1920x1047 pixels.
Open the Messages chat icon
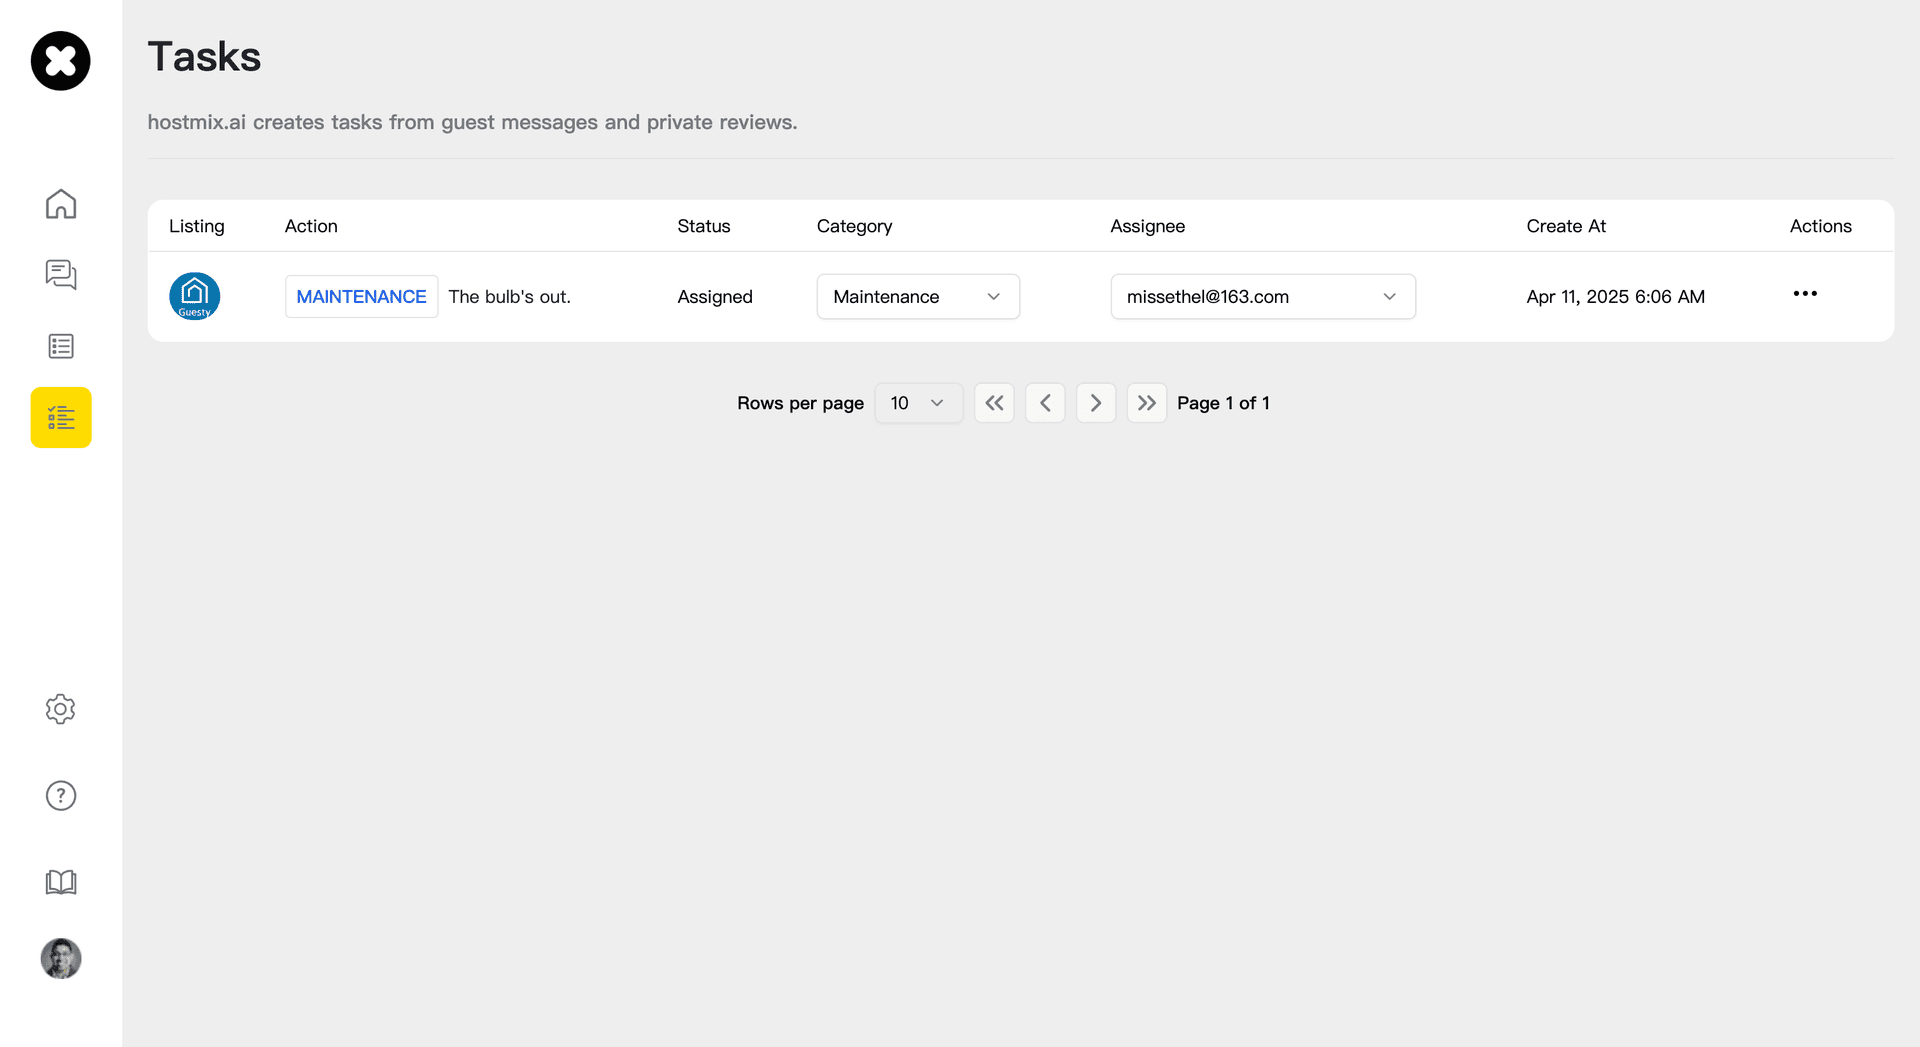pos(61,275)
